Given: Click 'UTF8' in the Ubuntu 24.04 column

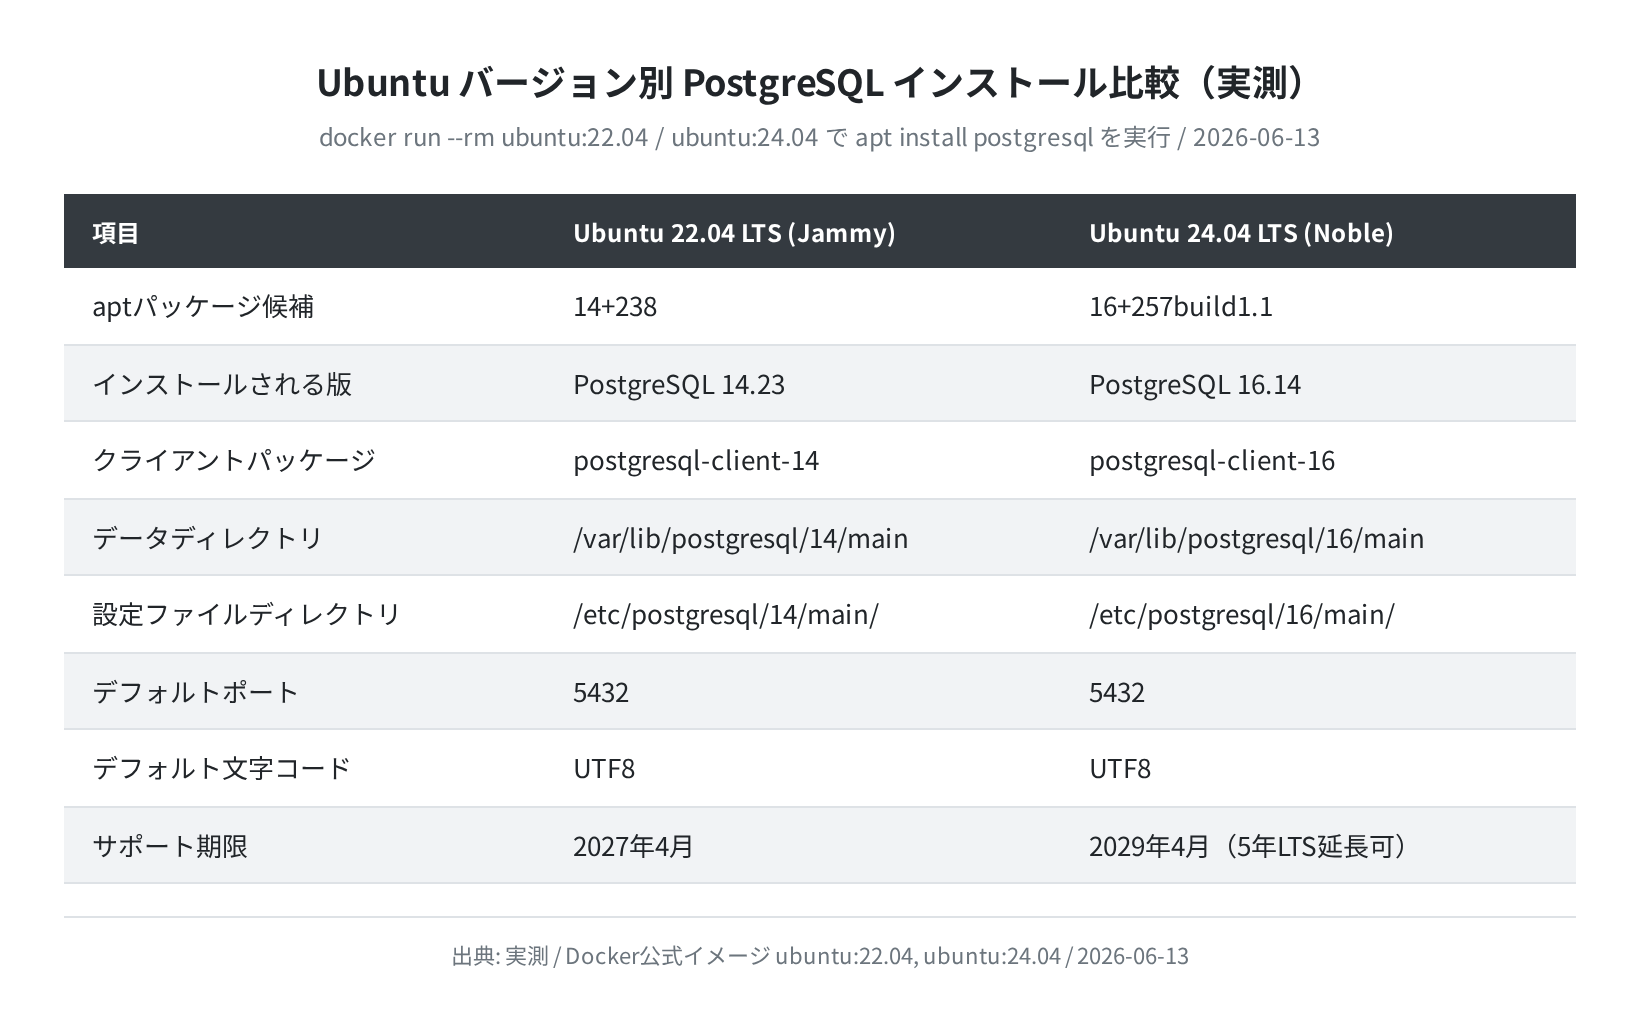Looking at the screenshot, I should coord(1120,768).
